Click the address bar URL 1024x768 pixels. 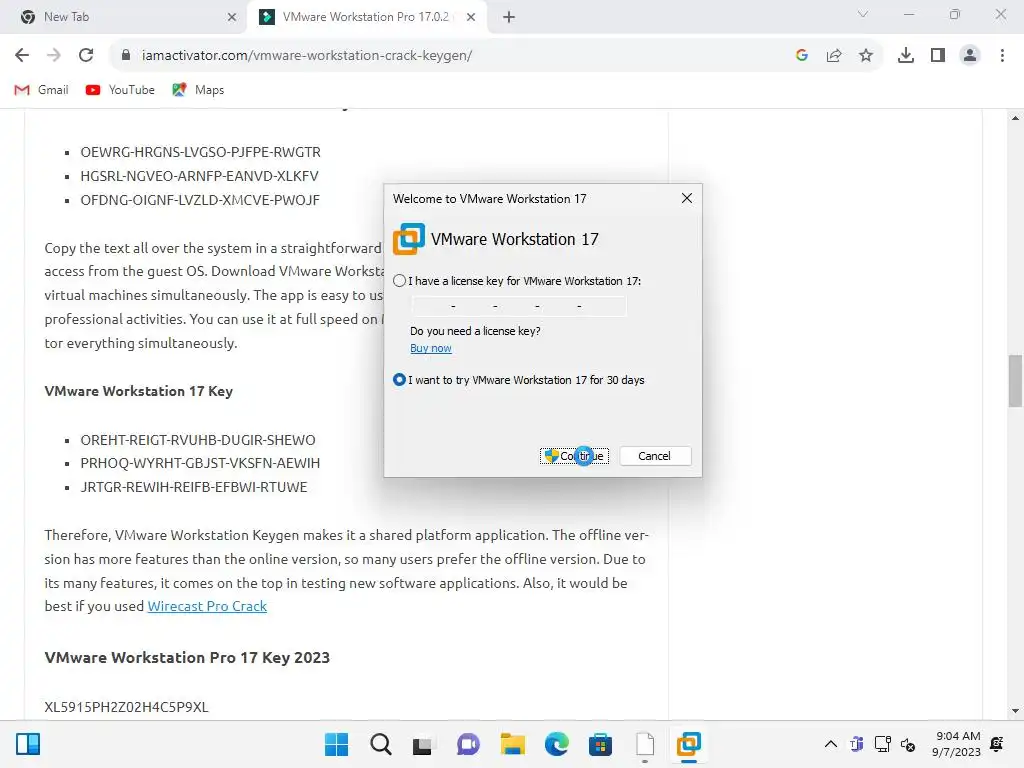307,56
